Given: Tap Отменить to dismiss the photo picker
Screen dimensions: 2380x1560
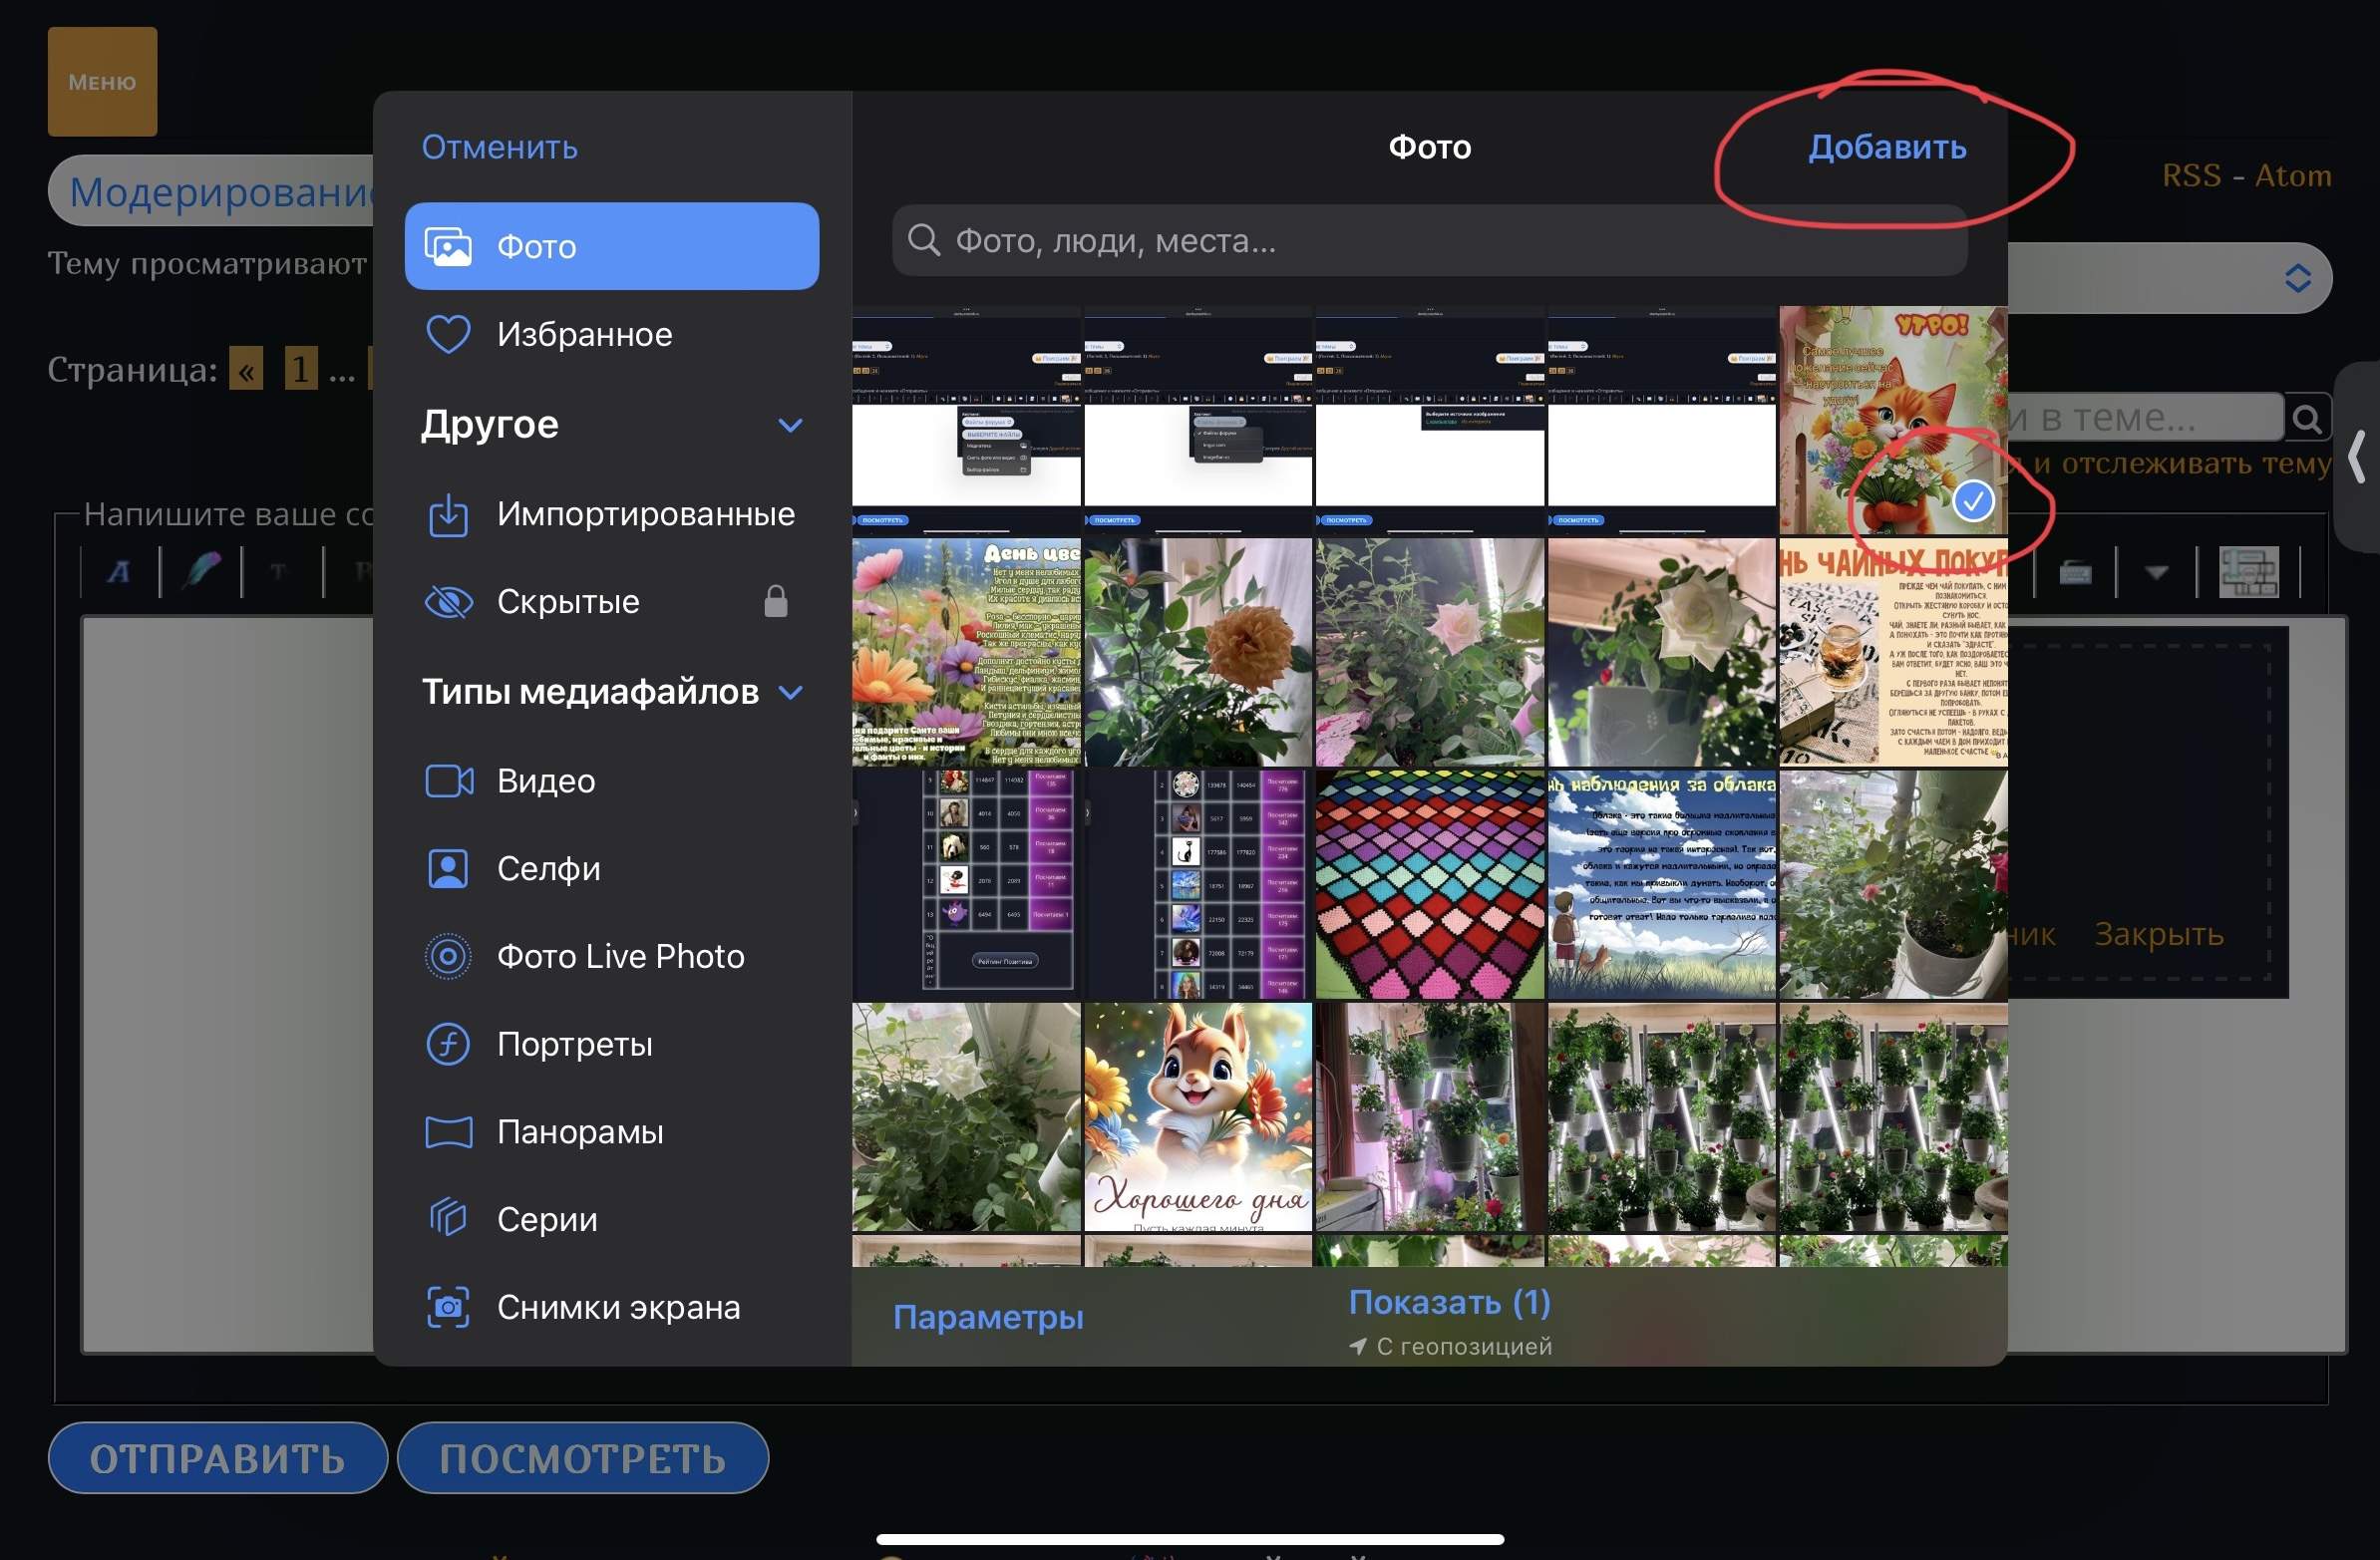Looking at the screenshot, I should [x=499, y=147].
